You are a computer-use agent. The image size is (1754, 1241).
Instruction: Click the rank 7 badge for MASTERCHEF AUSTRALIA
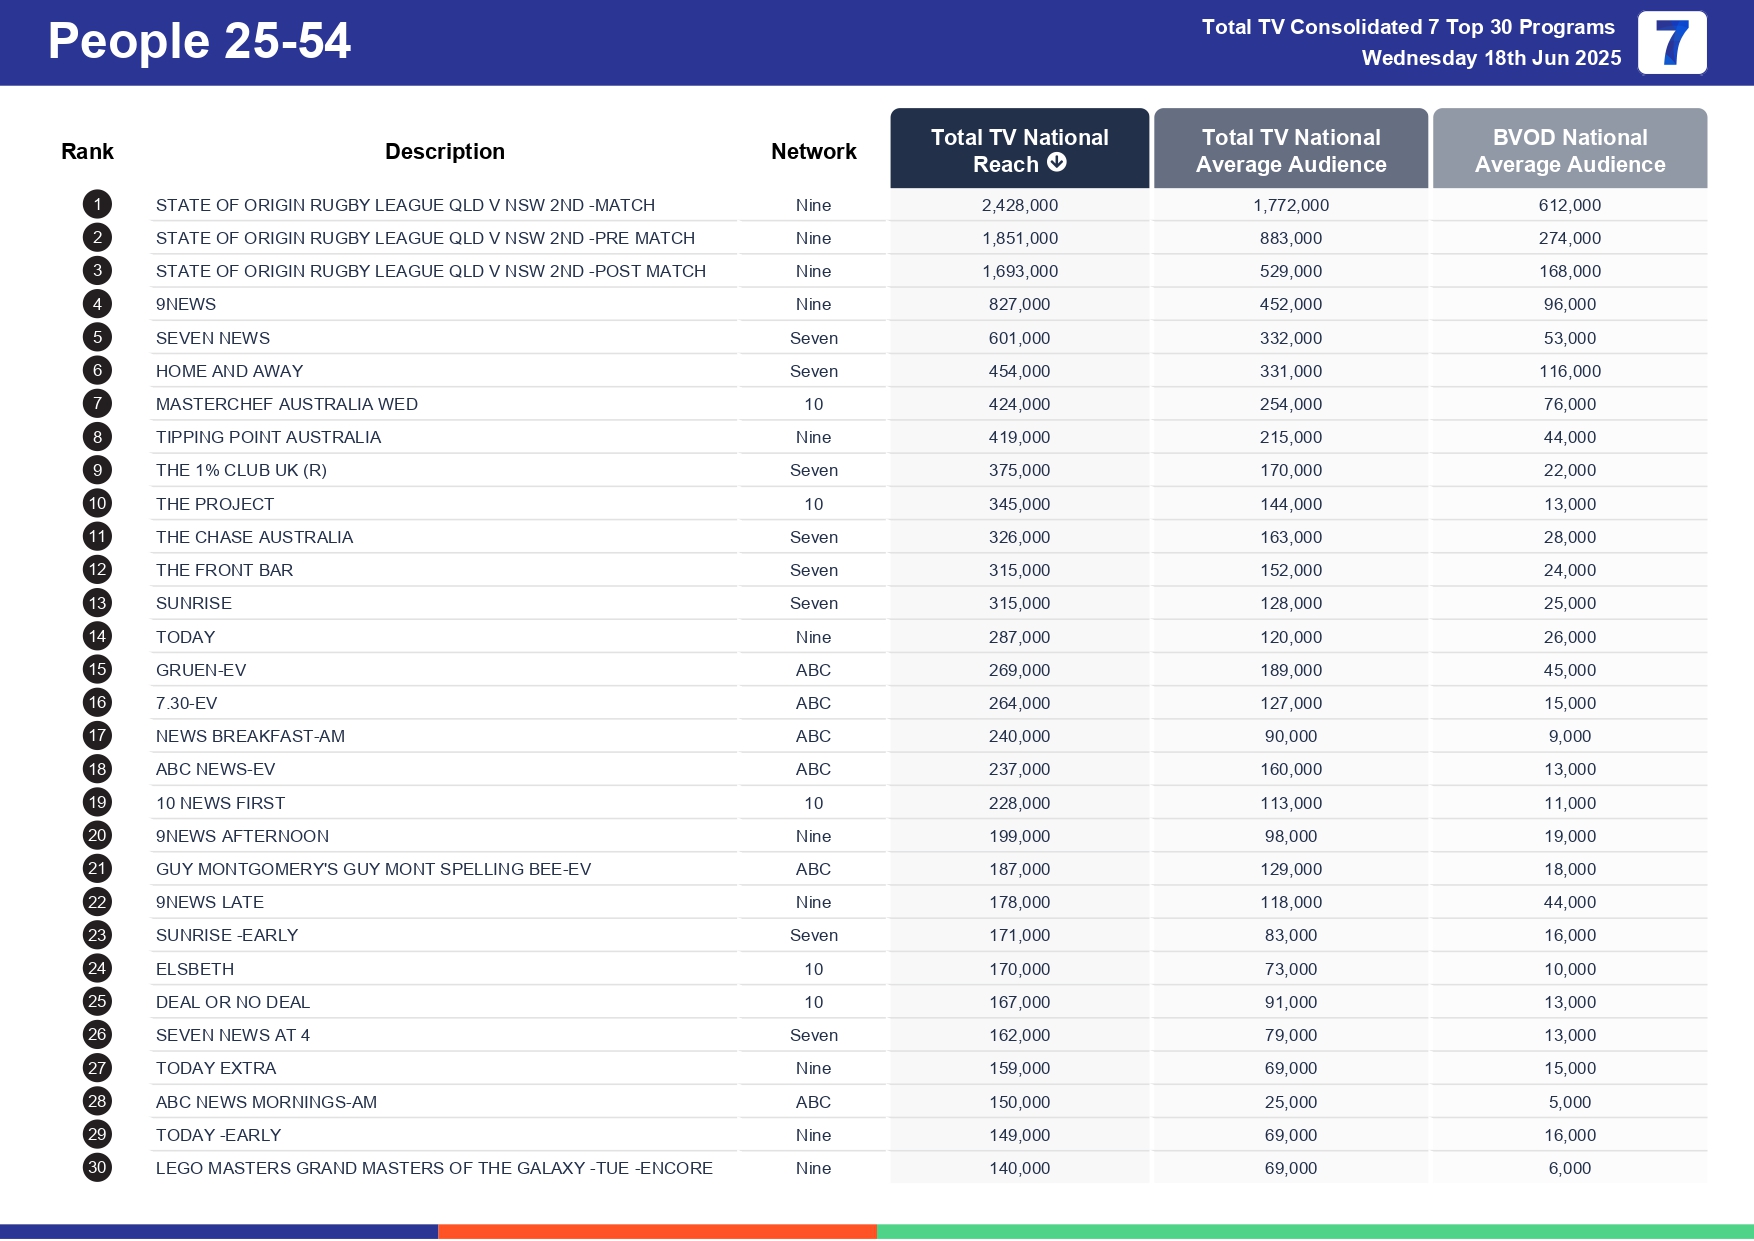(x=96, y=404)
